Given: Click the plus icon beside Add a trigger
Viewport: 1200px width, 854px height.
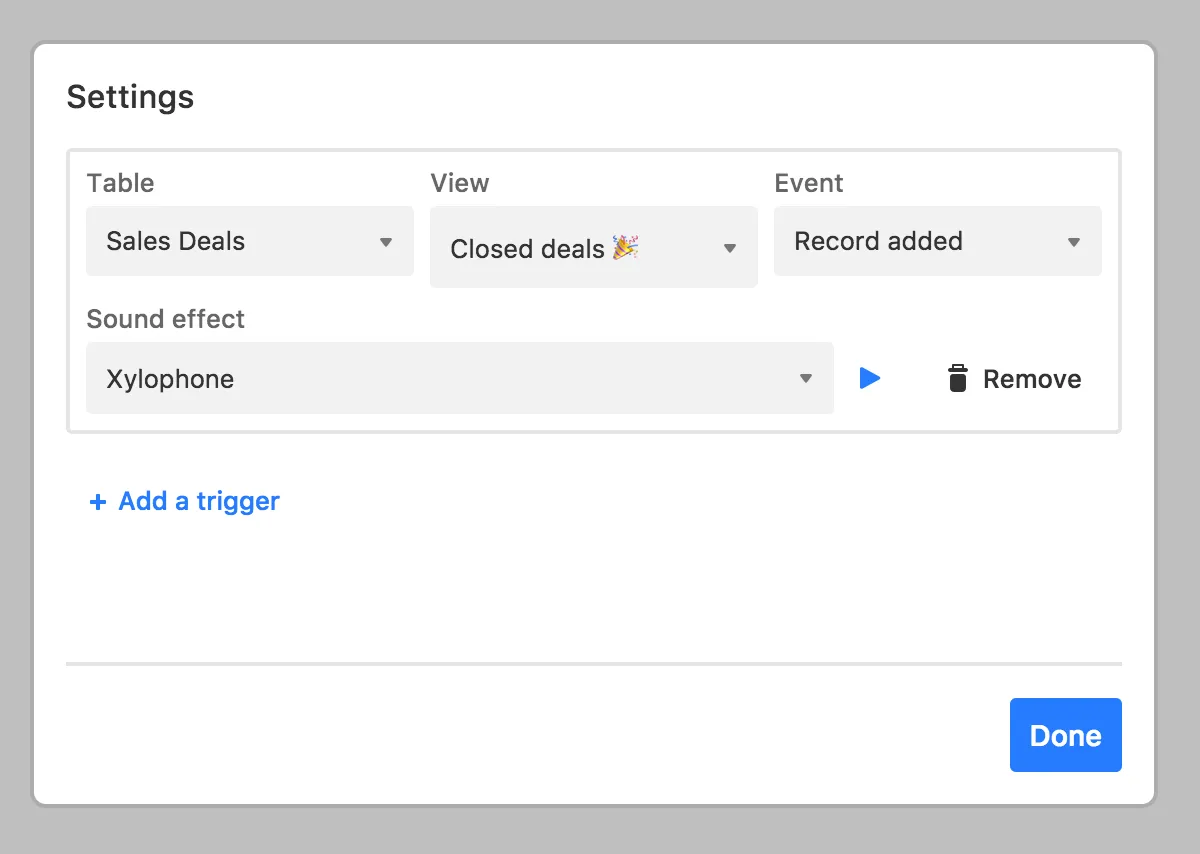Looking at the screenshot, I should 97,502.
